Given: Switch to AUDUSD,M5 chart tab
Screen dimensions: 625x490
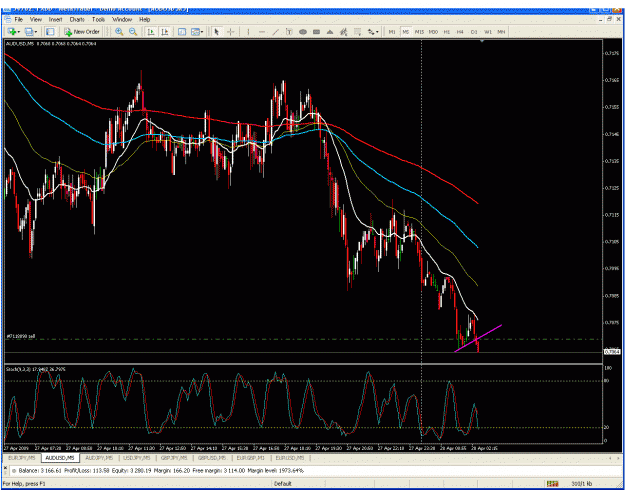Looking at the screenshot, I should (x=60, y=457).
